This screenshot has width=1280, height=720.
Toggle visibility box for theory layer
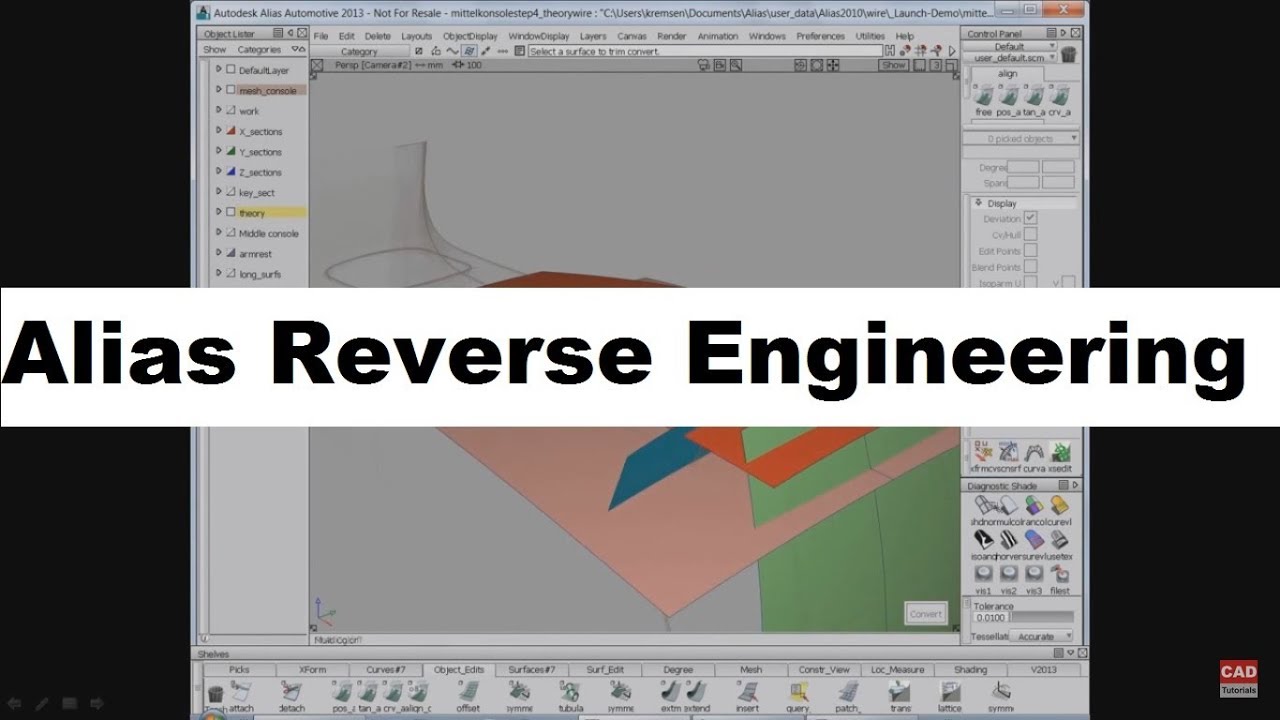pos(231,212)
